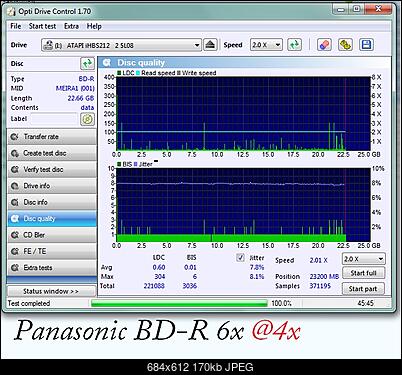Image resolution: width=402 pixels, height=375 pixels.
Task: Click the Disc quality header disc icon
Action: point(107,63)
